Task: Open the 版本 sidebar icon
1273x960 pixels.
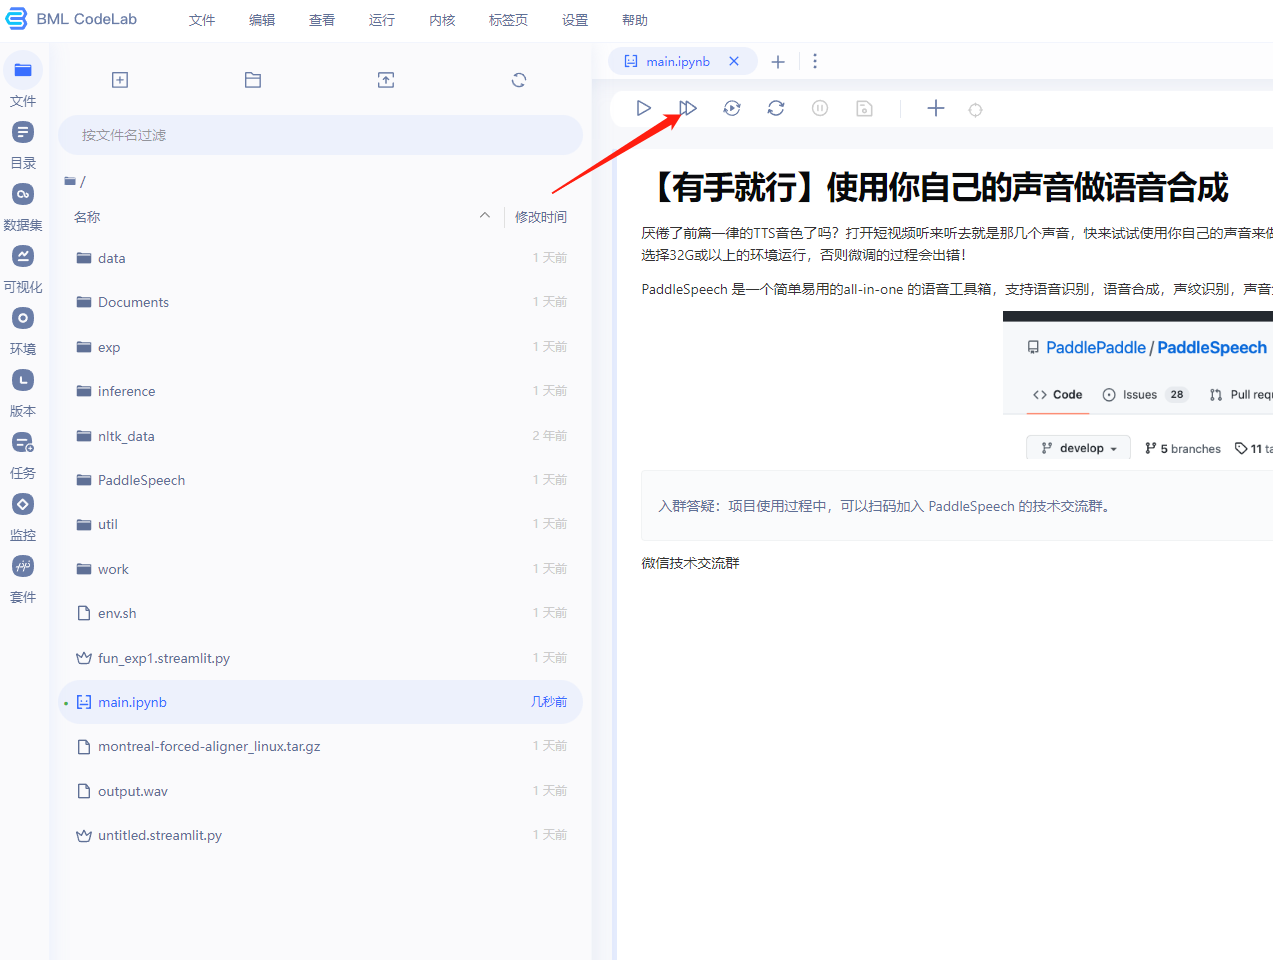Action: 23,380
